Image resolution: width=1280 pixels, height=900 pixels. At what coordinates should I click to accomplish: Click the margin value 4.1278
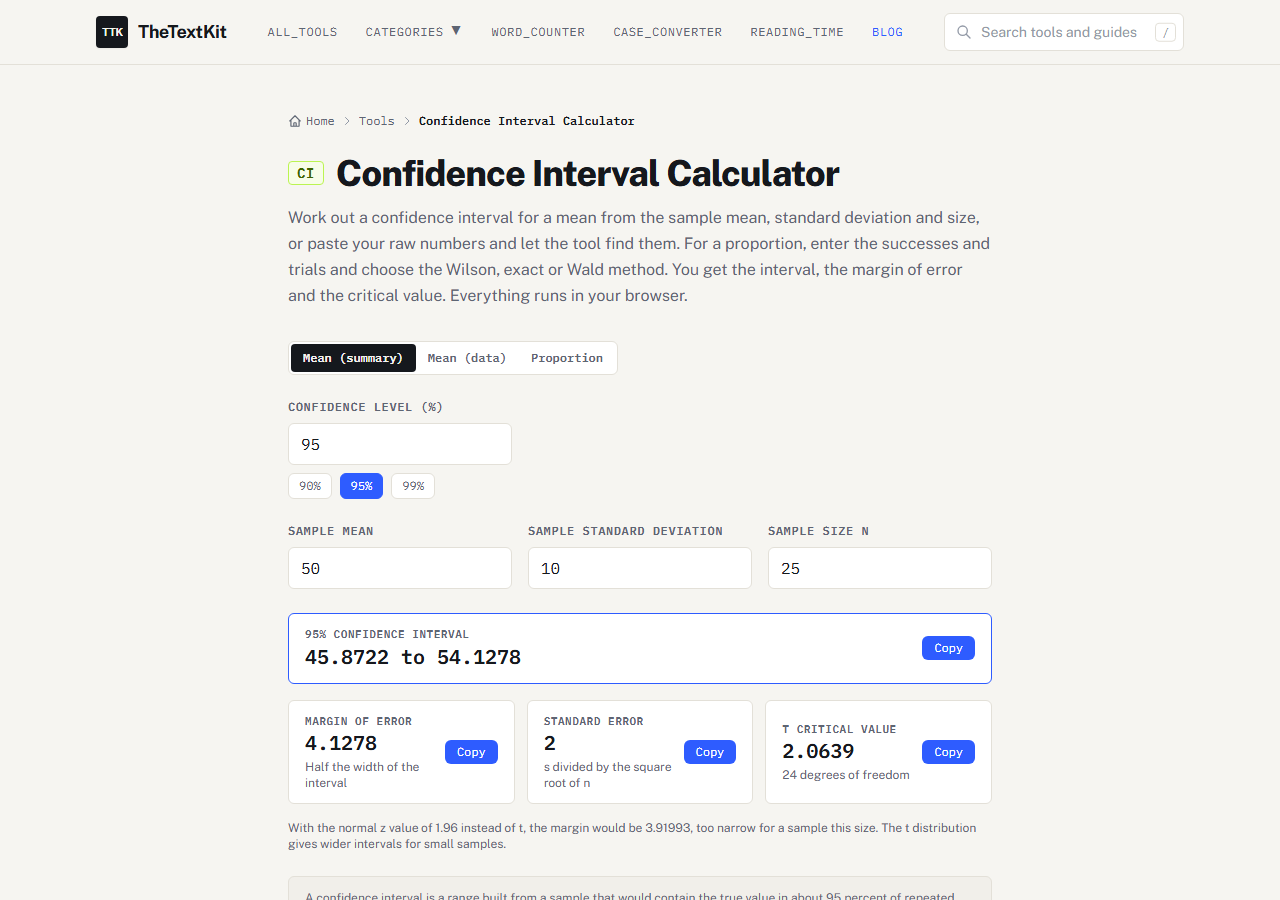[341, 743]
